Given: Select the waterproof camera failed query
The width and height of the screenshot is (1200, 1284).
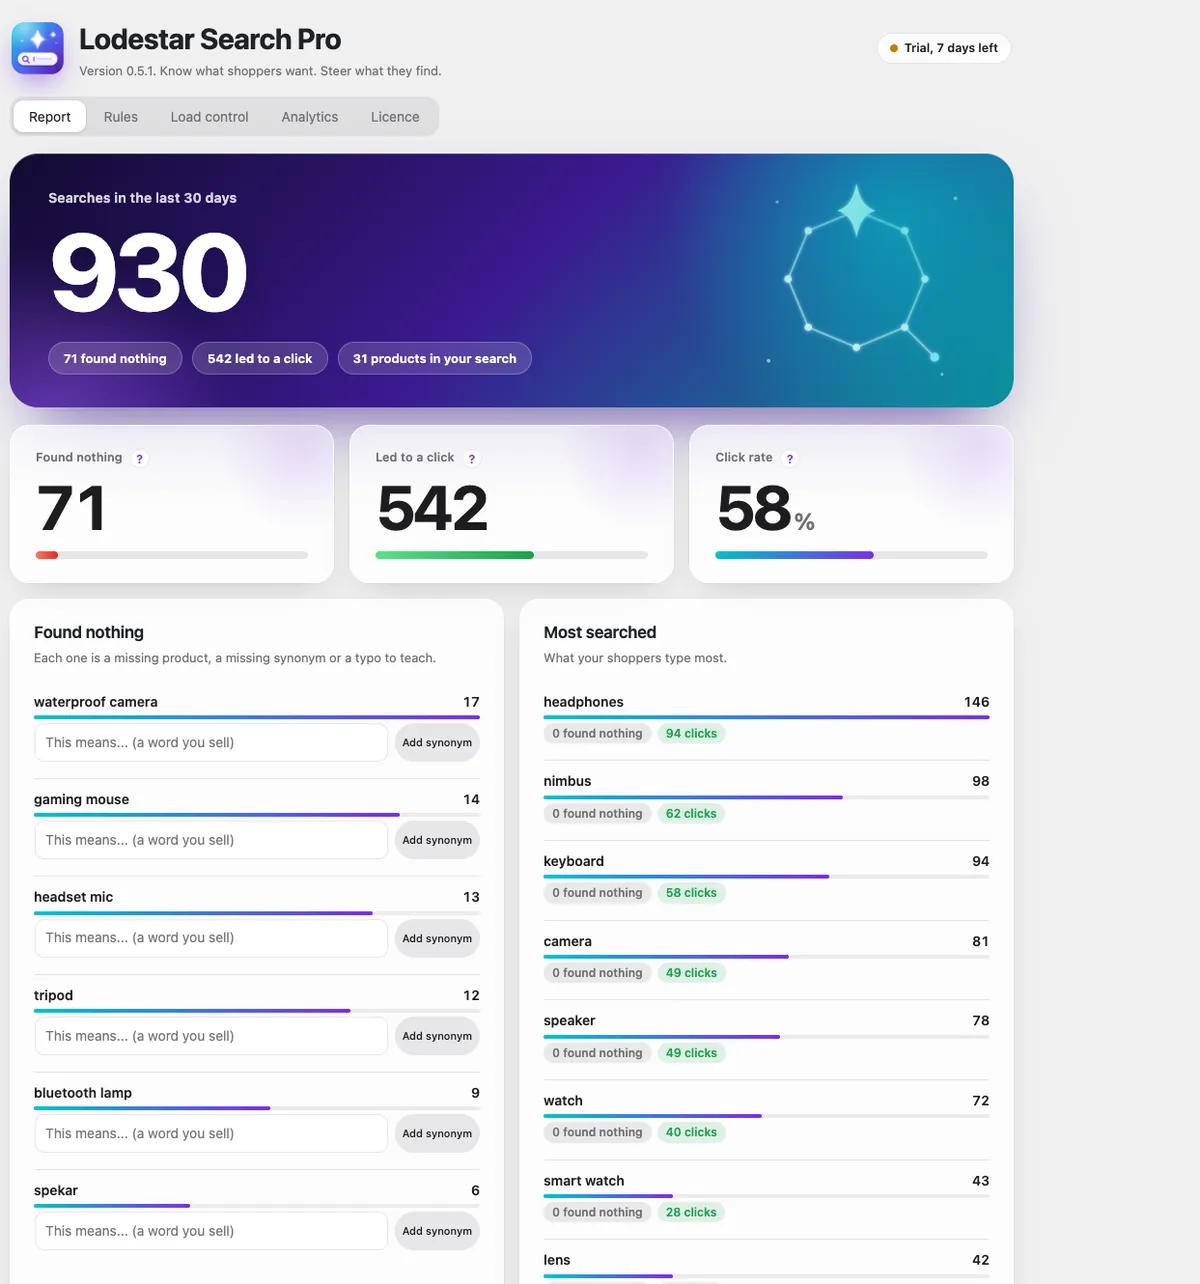Looking at the screenshot, I should (x=96, y=702).
